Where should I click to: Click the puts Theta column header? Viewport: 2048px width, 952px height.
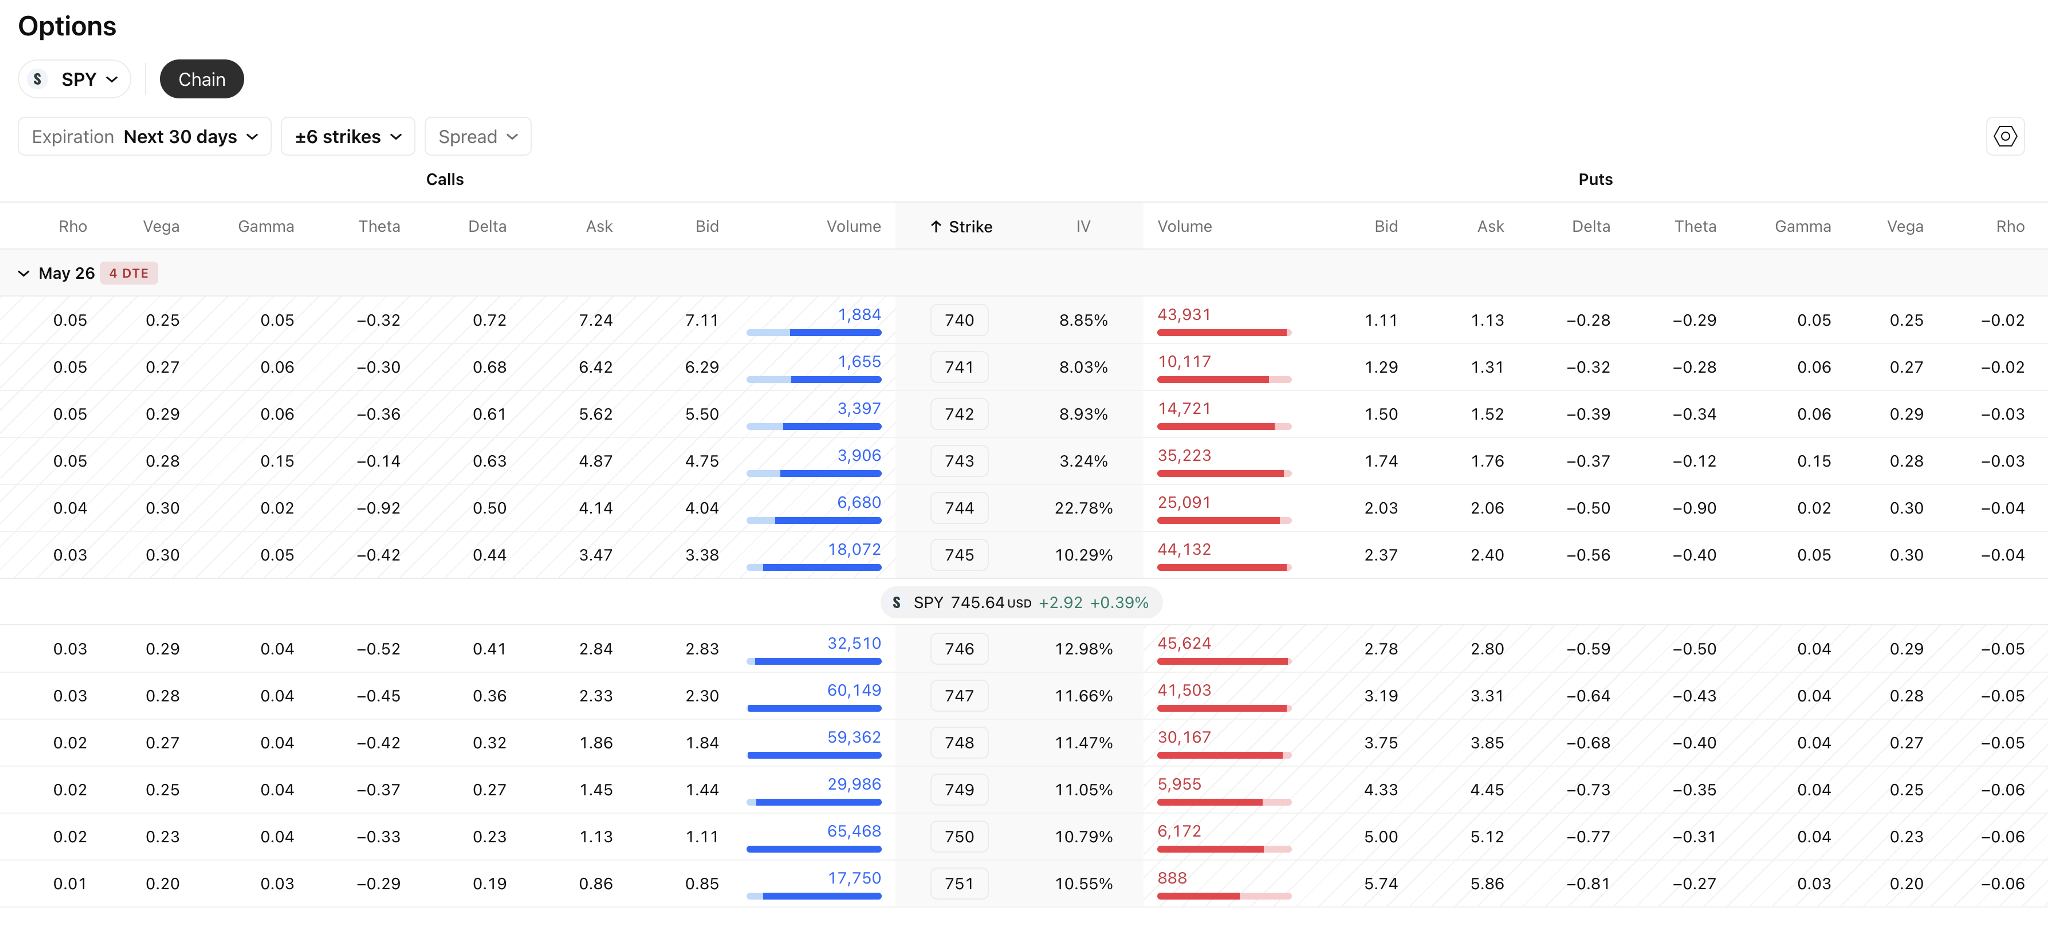tap(1695, 227)
